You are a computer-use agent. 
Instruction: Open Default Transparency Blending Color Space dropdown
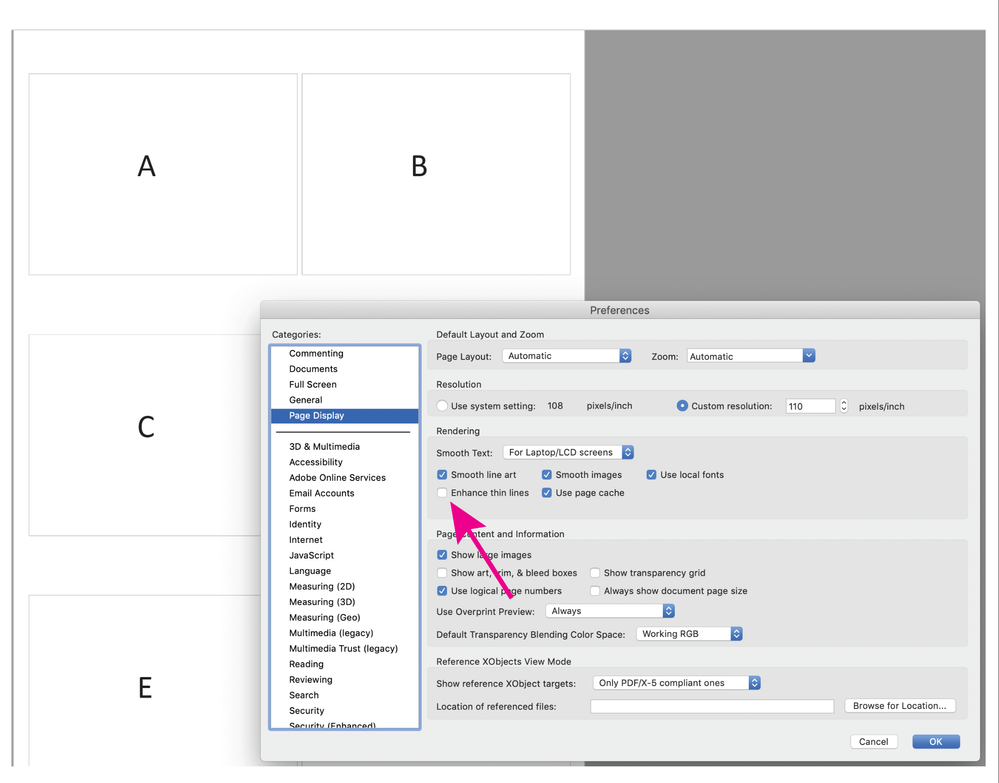690,634
